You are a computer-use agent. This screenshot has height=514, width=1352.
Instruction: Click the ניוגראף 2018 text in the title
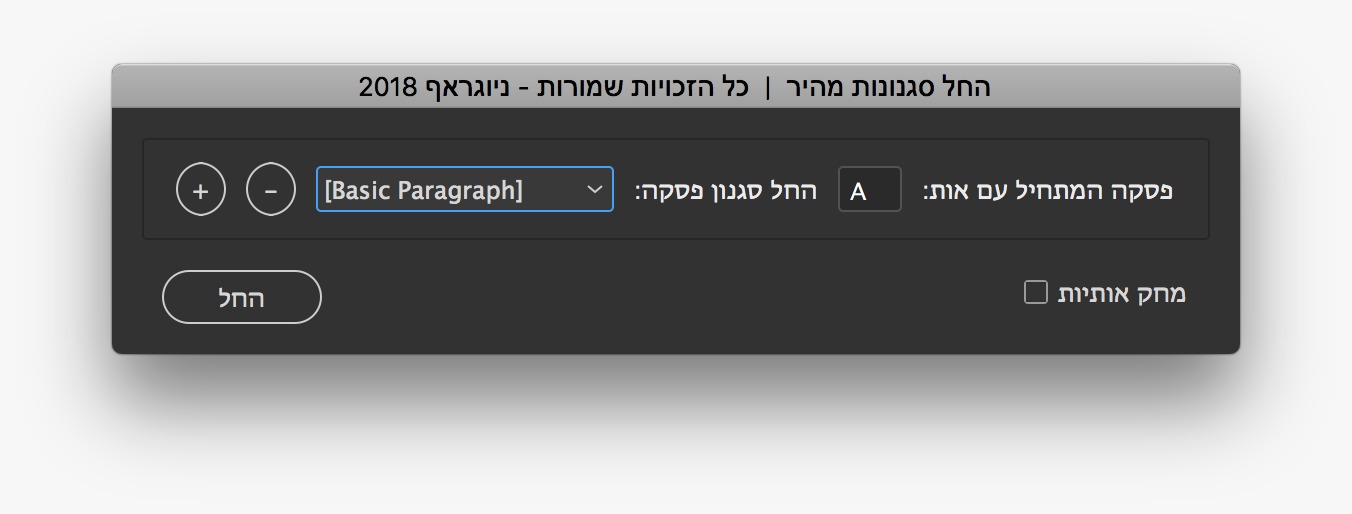pos(432,87)
